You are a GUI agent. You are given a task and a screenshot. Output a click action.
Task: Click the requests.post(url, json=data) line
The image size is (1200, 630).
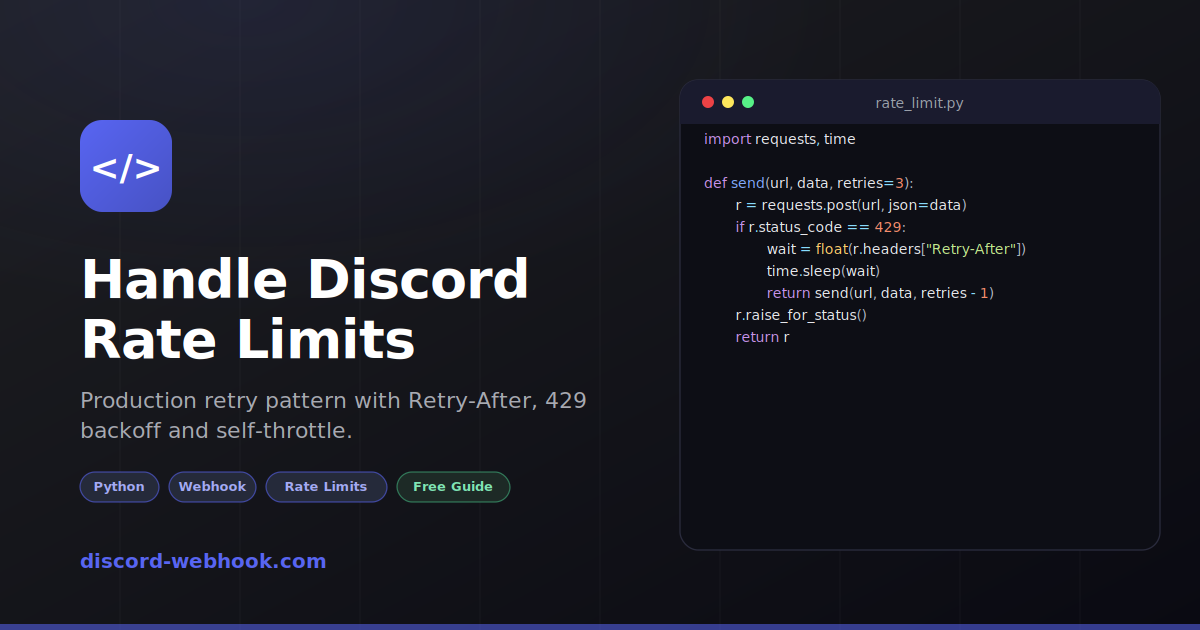851,205
